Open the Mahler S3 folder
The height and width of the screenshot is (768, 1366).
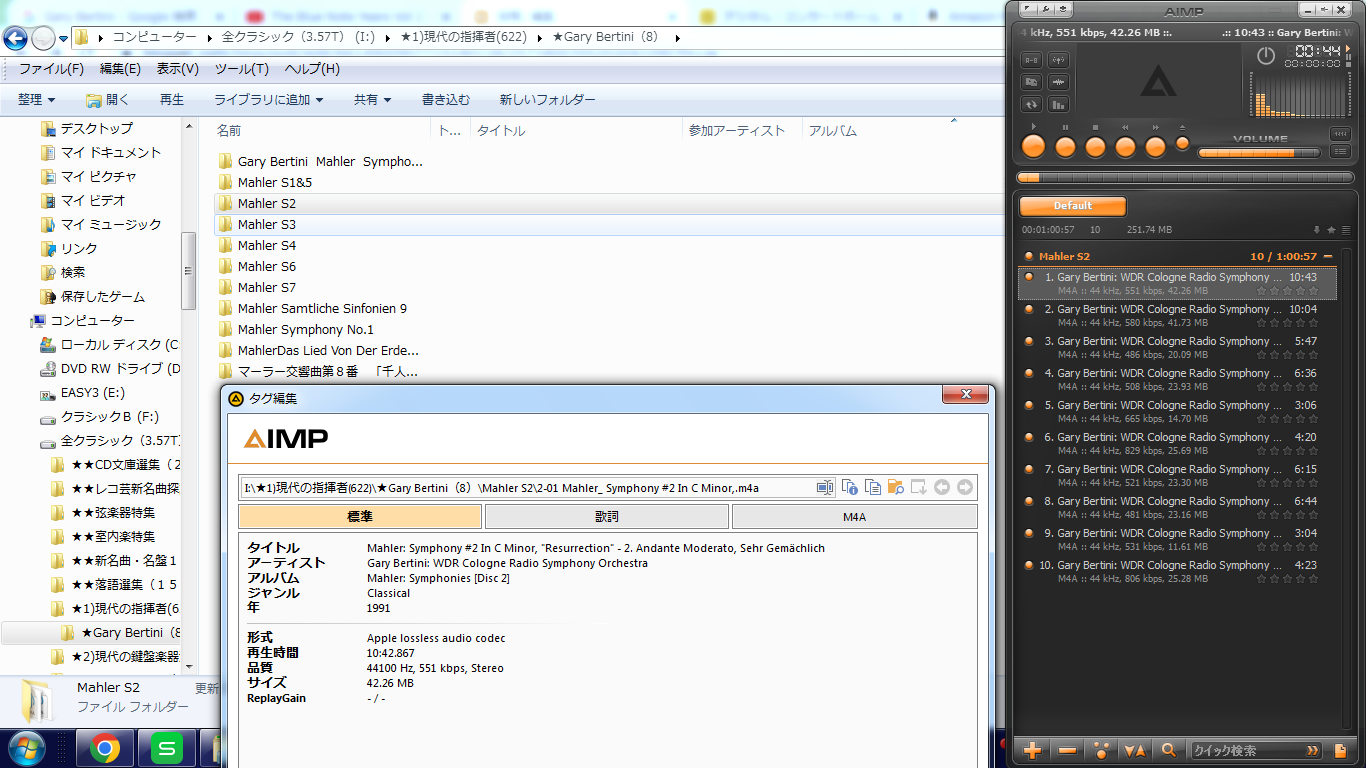pos(266,224)
